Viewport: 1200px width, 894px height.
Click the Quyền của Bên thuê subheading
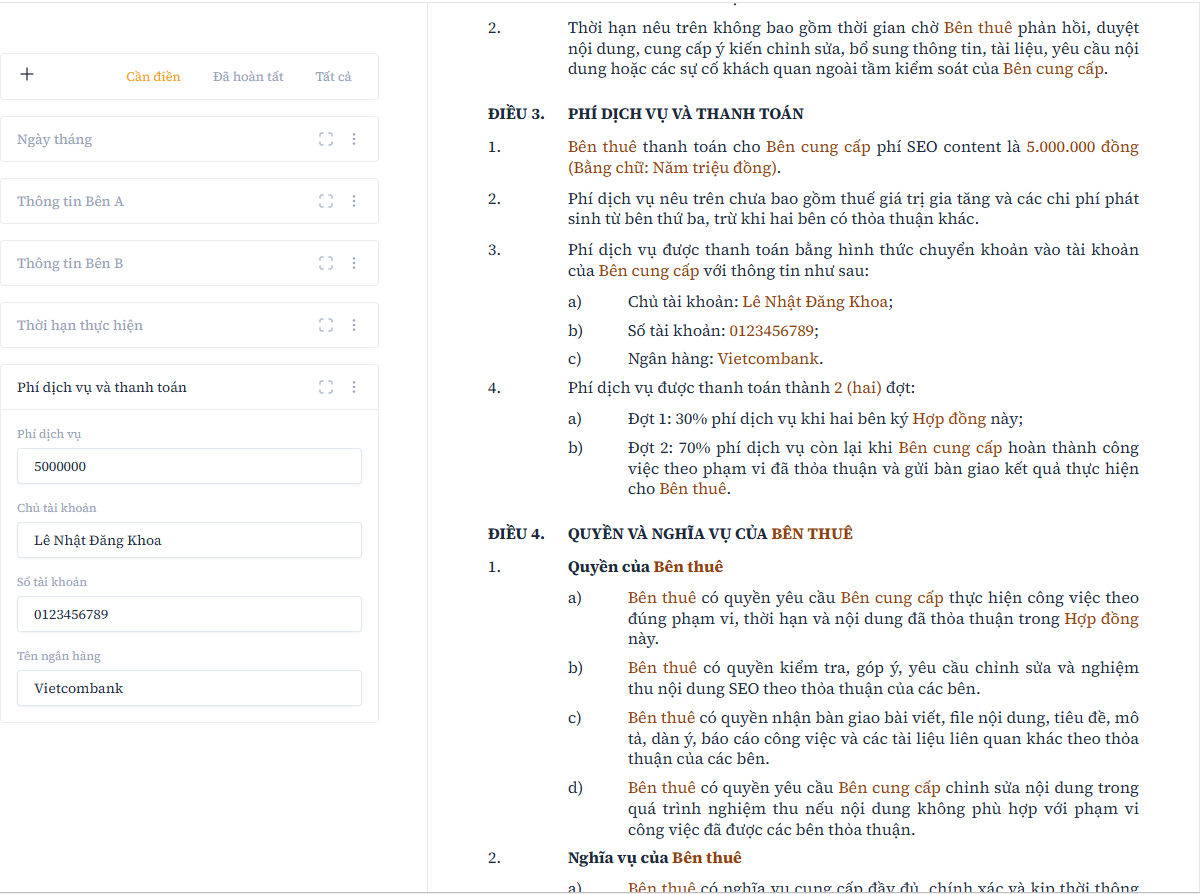click(x=645, y=567)
